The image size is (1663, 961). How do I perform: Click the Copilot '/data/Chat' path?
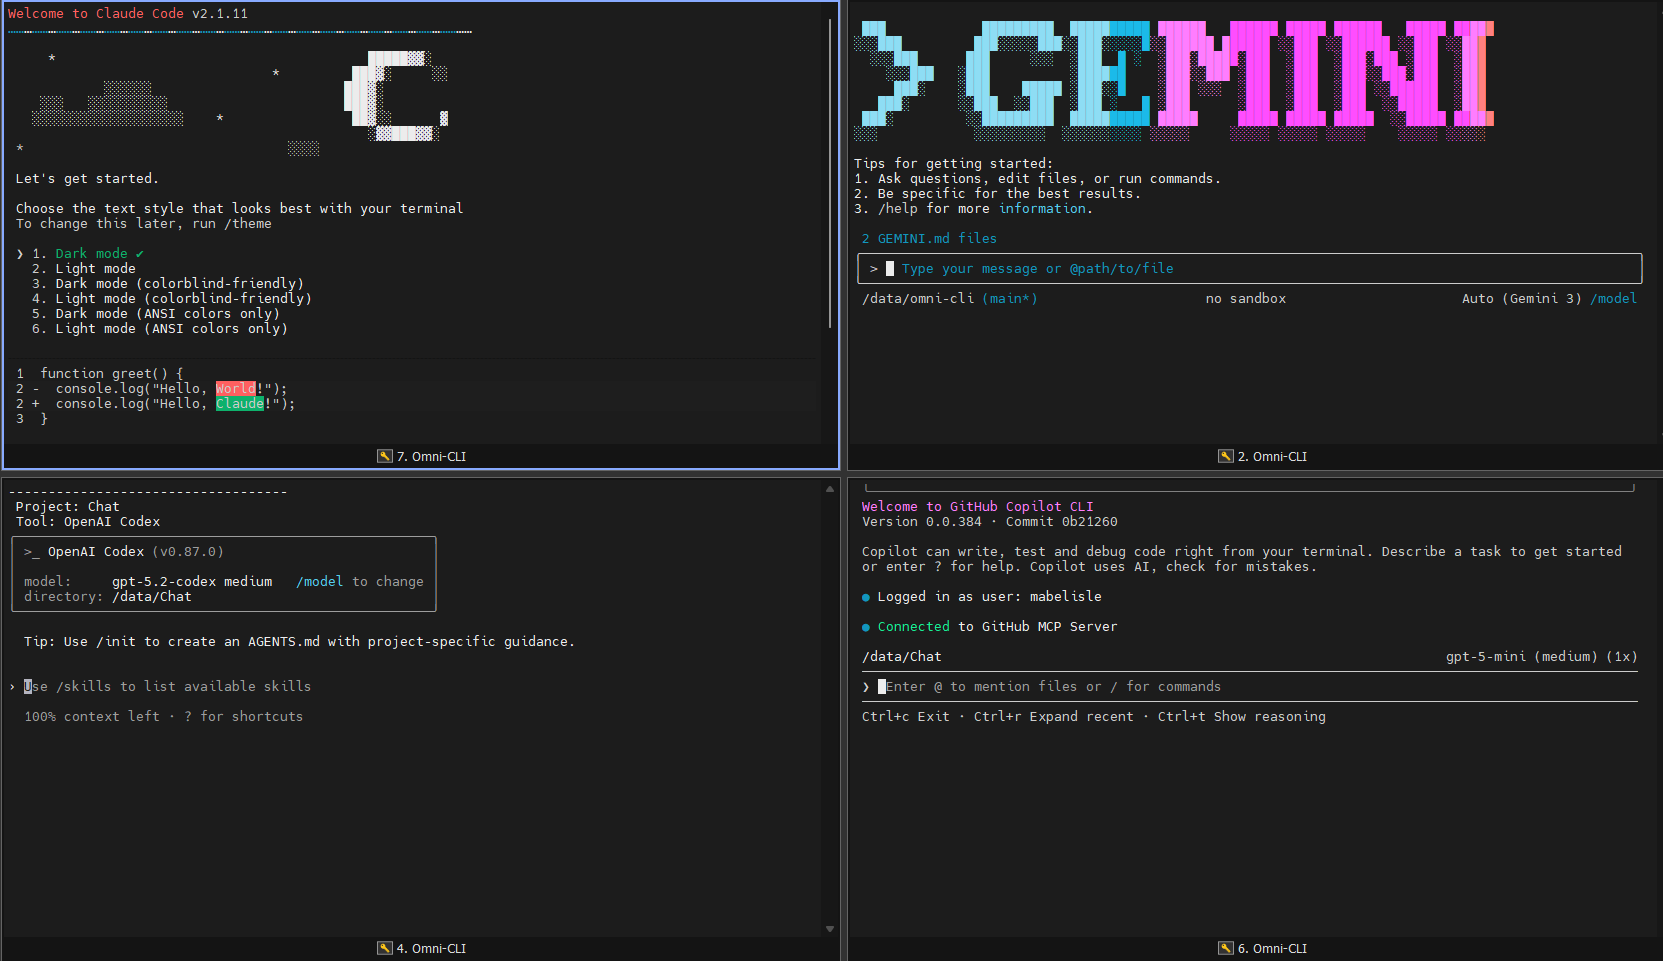coord(902,657)
